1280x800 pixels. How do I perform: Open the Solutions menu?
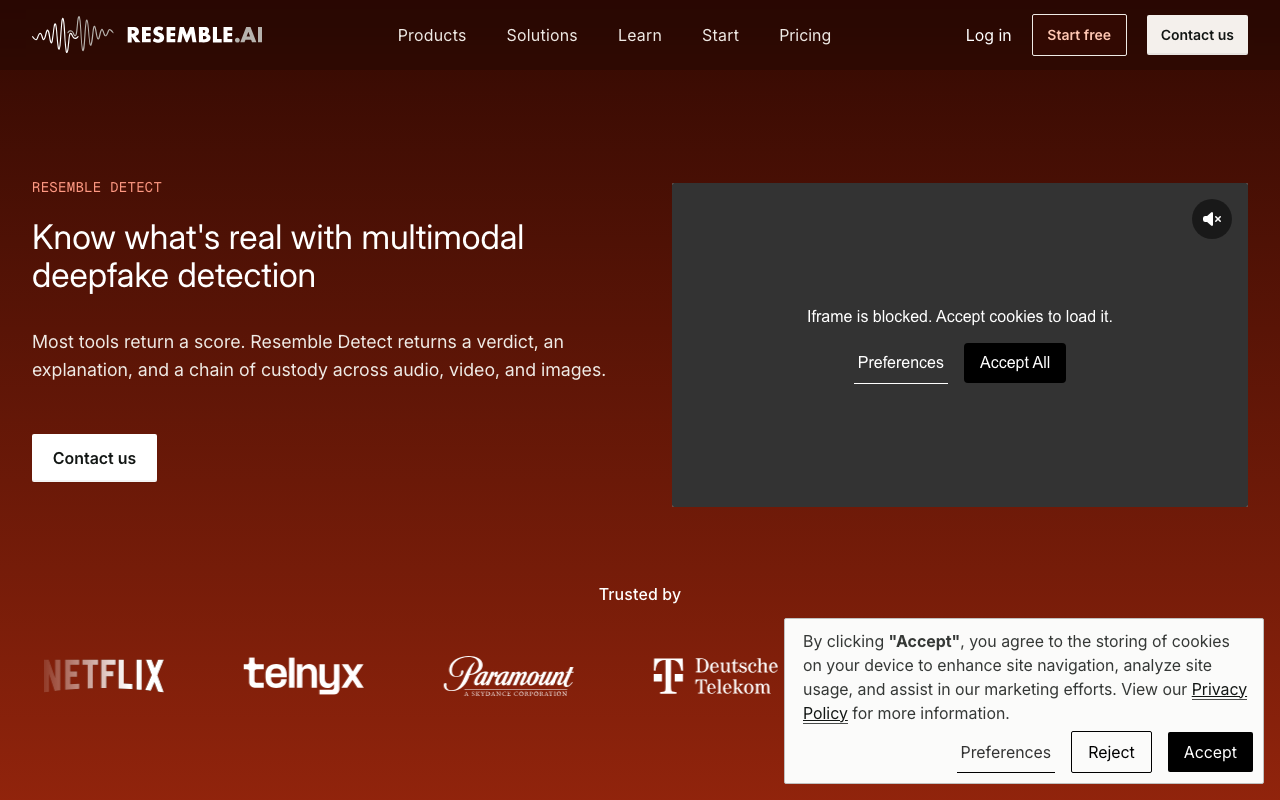pyautogui.click(x=542, y=35)
